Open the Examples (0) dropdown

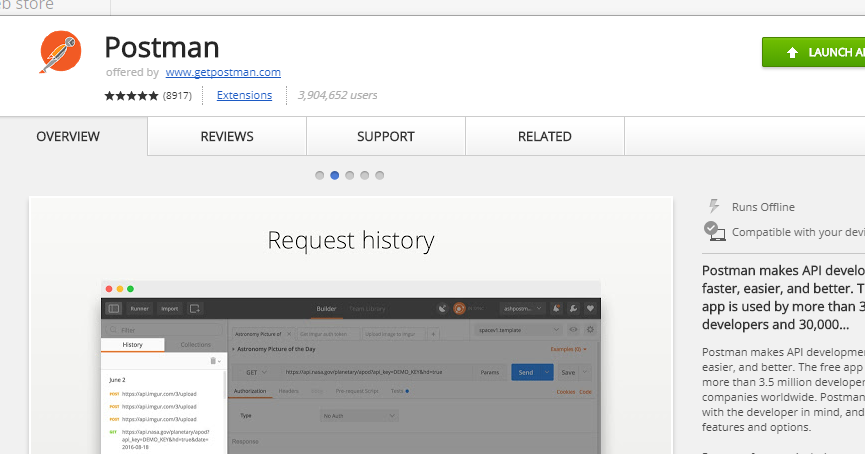point(568,349)
